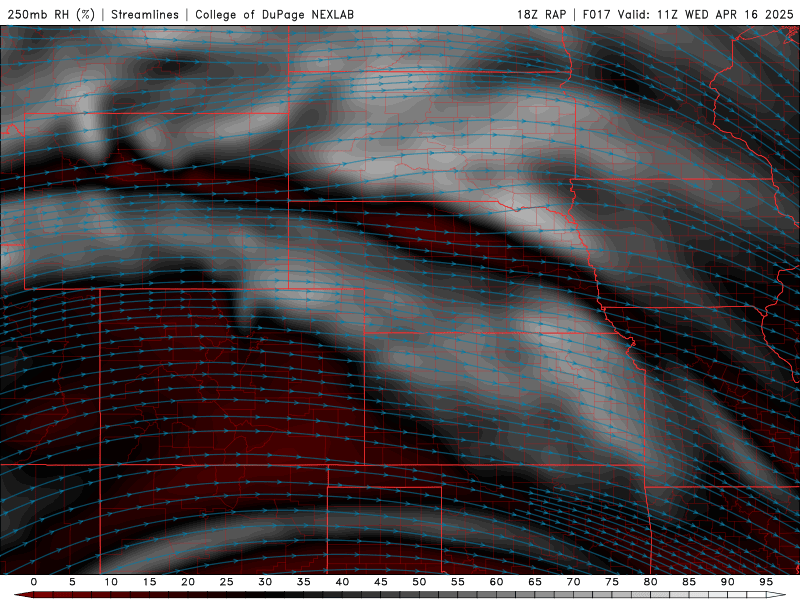Click the 'F017' forecast hour text
Viewport: 800px width, 600px height.
596,14
